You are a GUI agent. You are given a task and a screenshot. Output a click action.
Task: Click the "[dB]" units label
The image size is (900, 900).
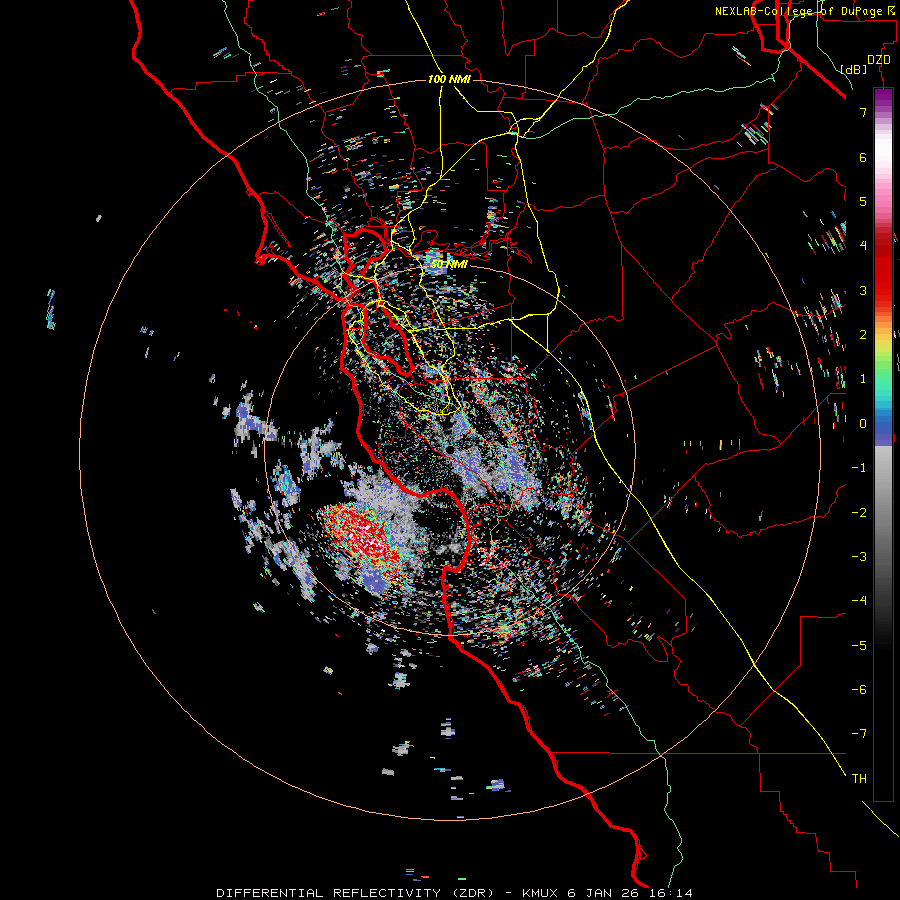point(854,69)
